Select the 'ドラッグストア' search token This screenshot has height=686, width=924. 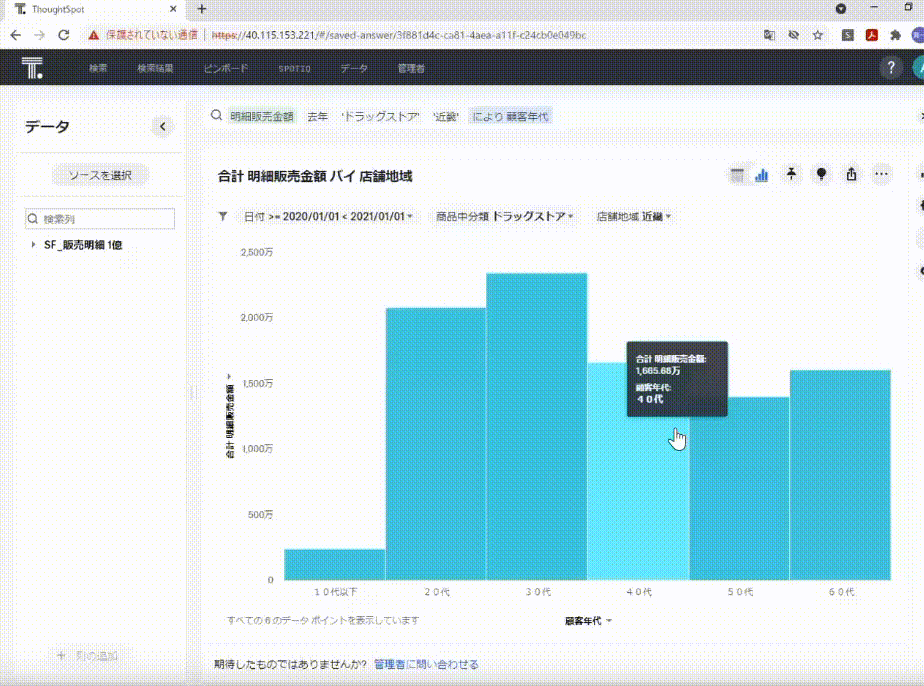point(380,117)
